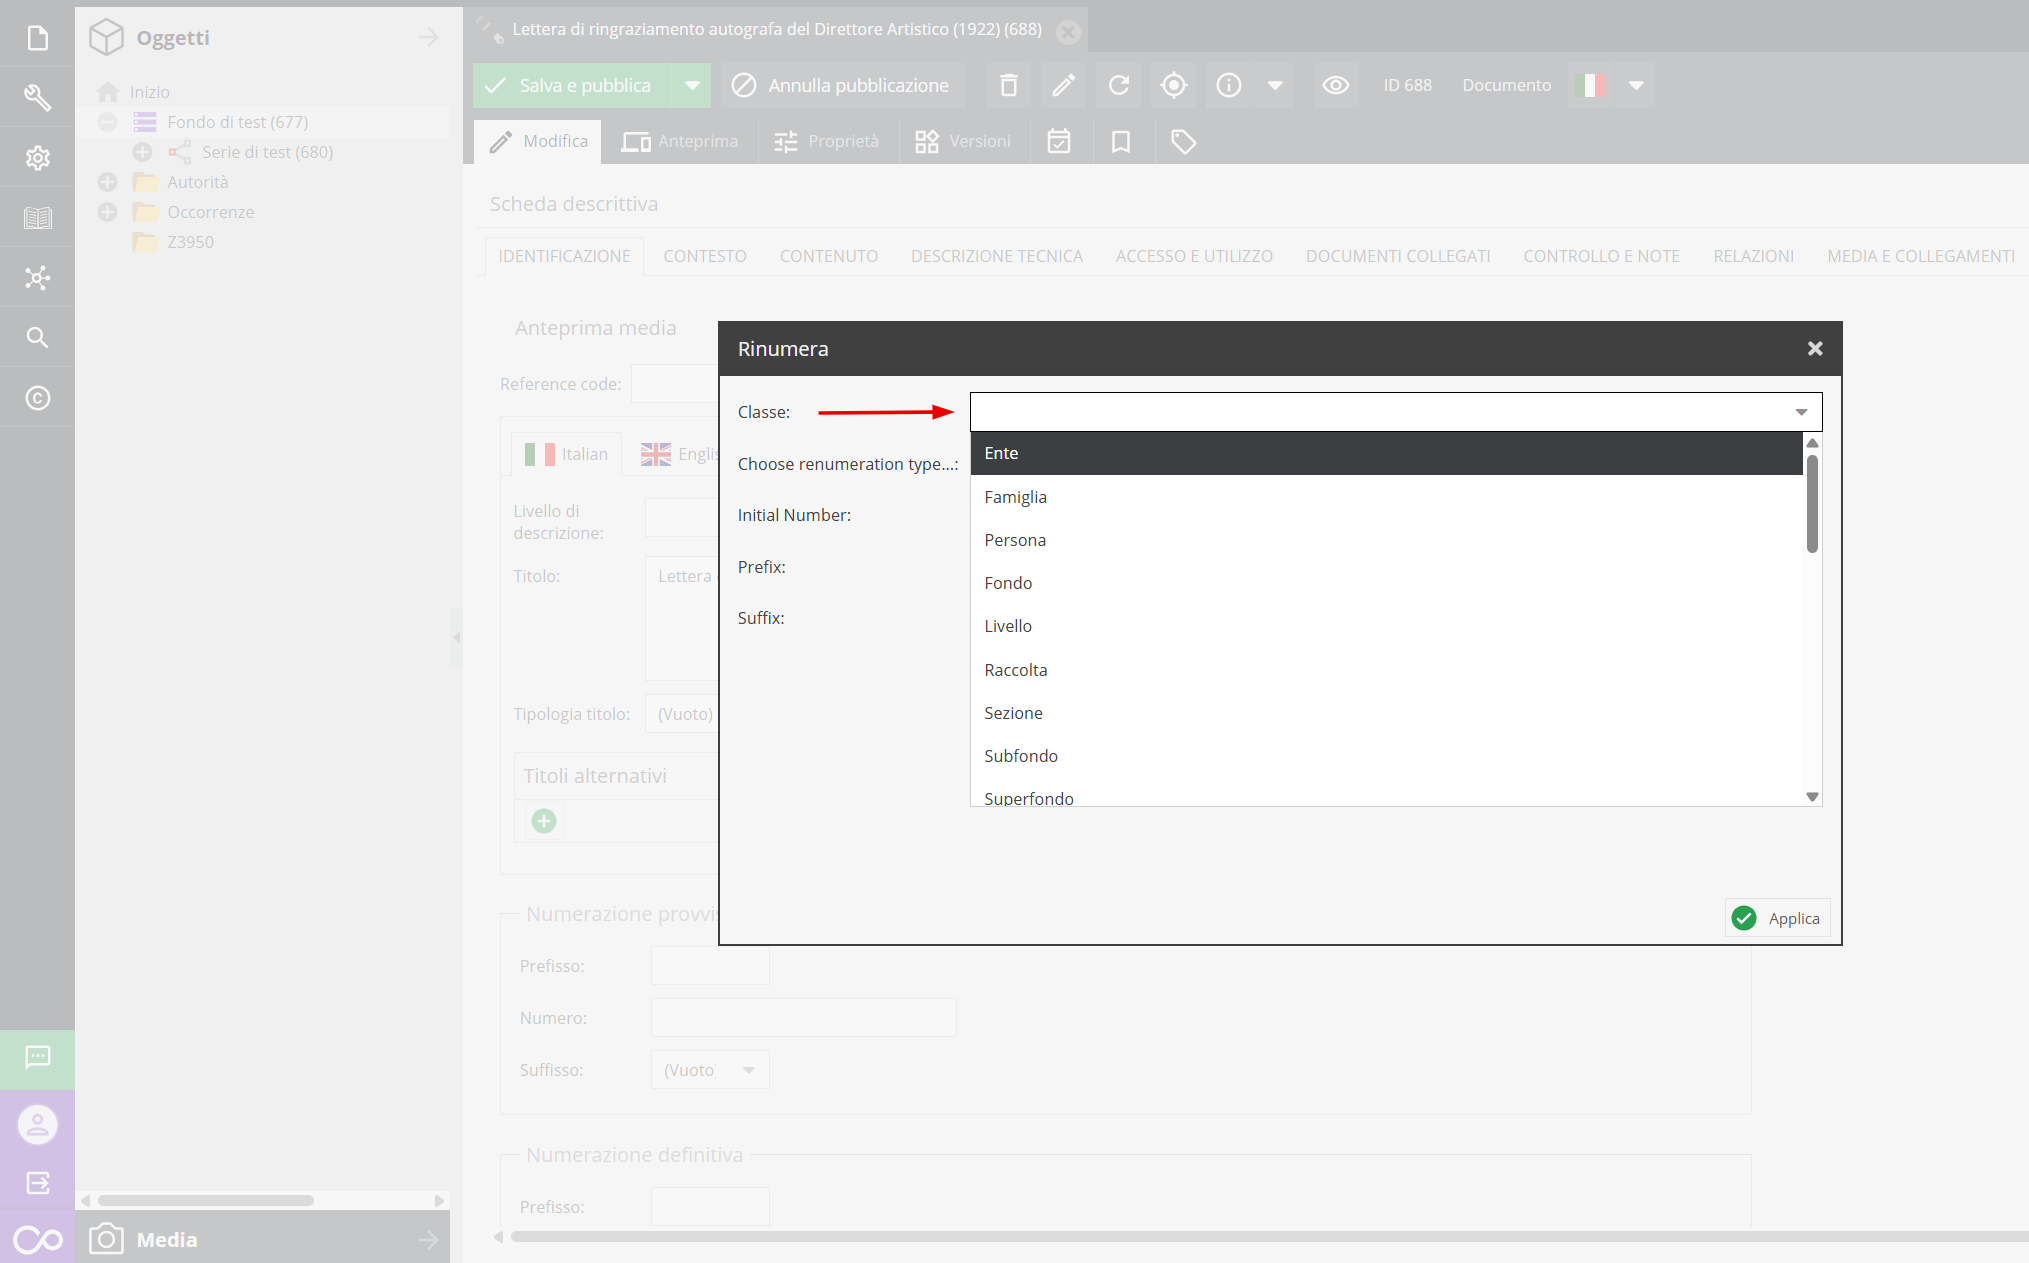Screen dimensions: 2029x1263
Task: Click the trash delete icon in toolbar
Action: [1008, 86]
